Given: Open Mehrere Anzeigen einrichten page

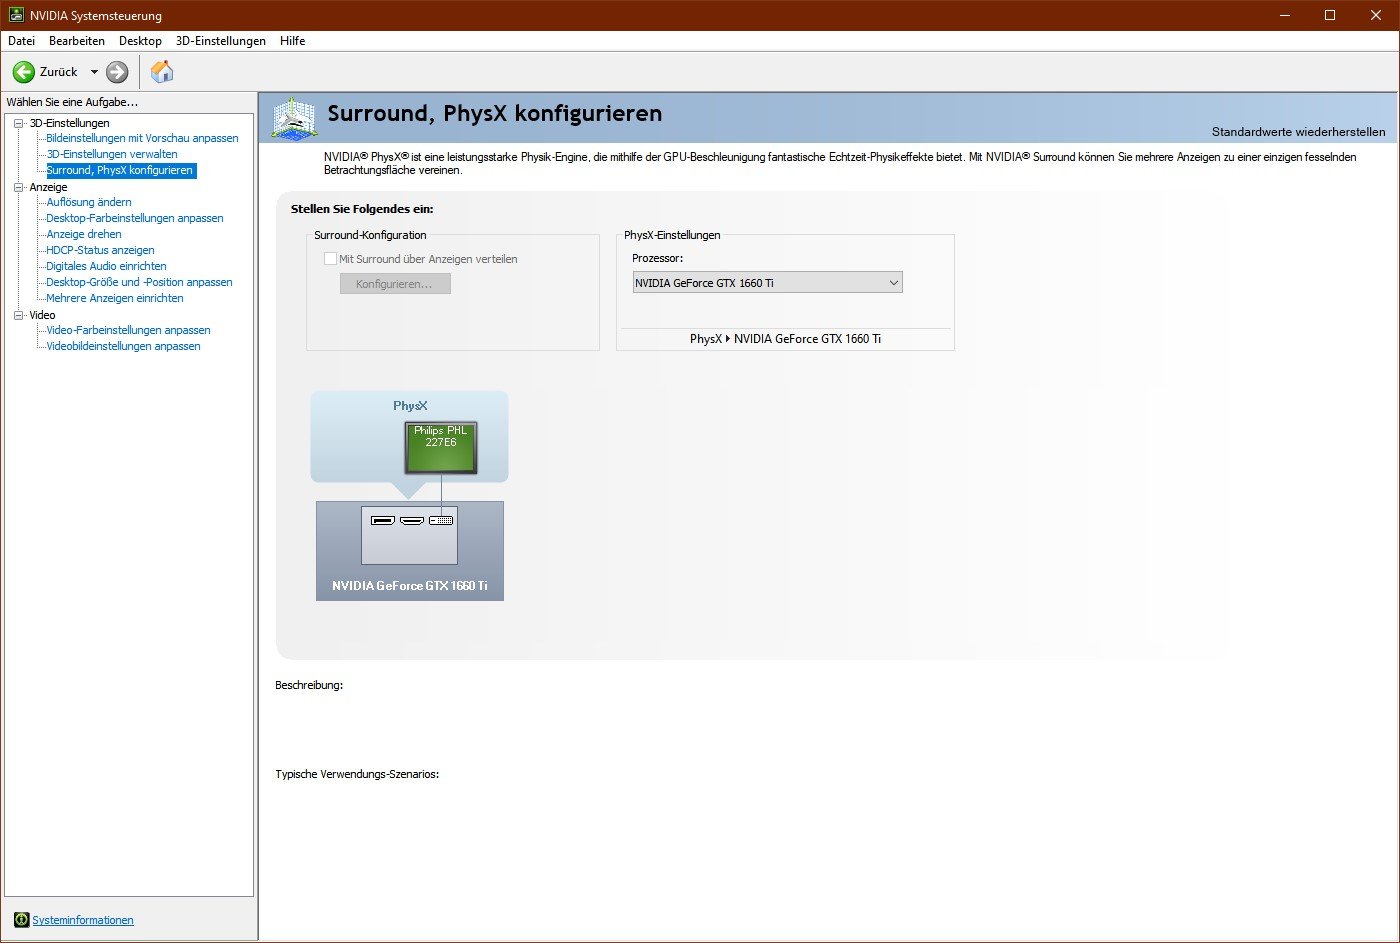Looking at the screenshot, I should click(115, 298).
